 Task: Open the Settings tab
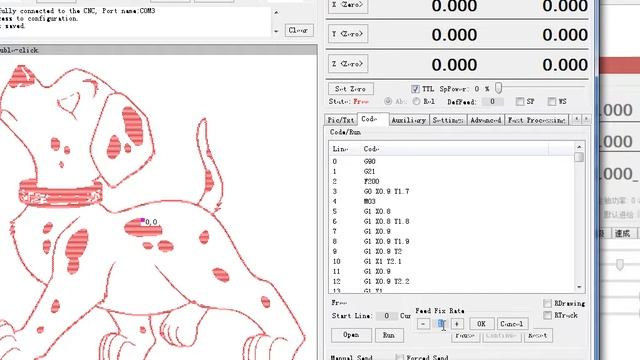coord(448,120)
